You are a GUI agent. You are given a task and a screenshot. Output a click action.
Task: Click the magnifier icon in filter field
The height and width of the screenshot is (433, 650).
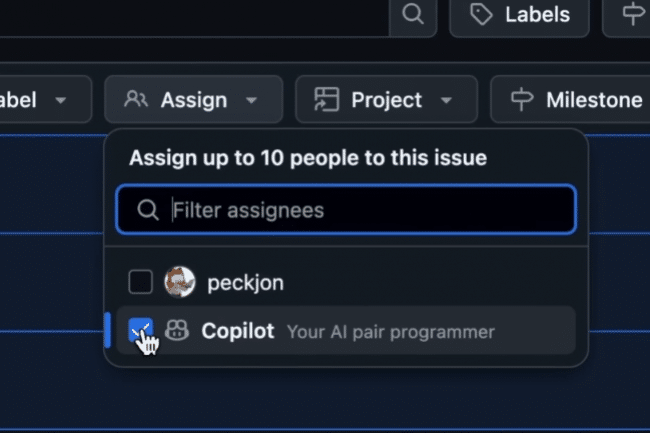tap(148, 210)
